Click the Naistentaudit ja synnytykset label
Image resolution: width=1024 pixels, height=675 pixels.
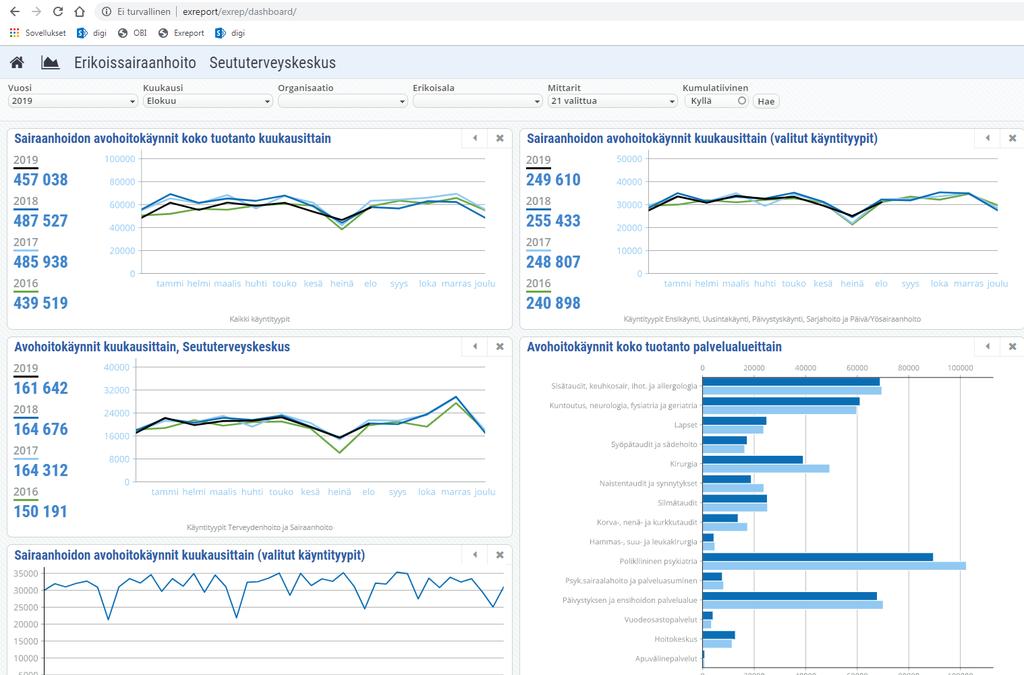click(x=648, y=484)
